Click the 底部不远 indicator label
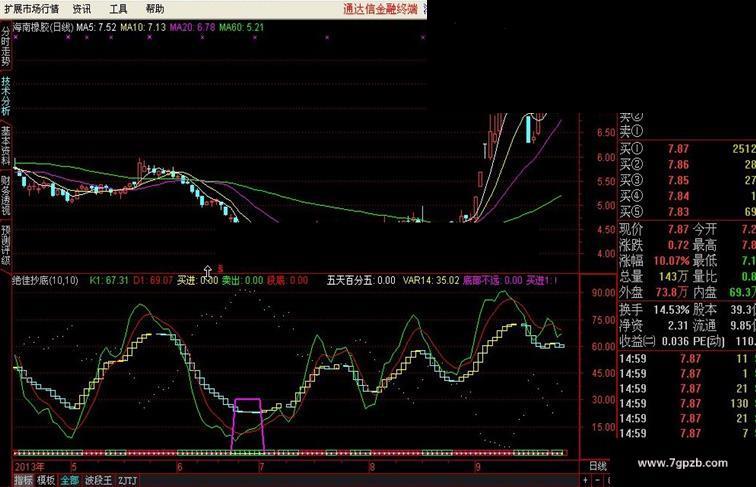This screenshot has width=756, height=487. [493, 281]
